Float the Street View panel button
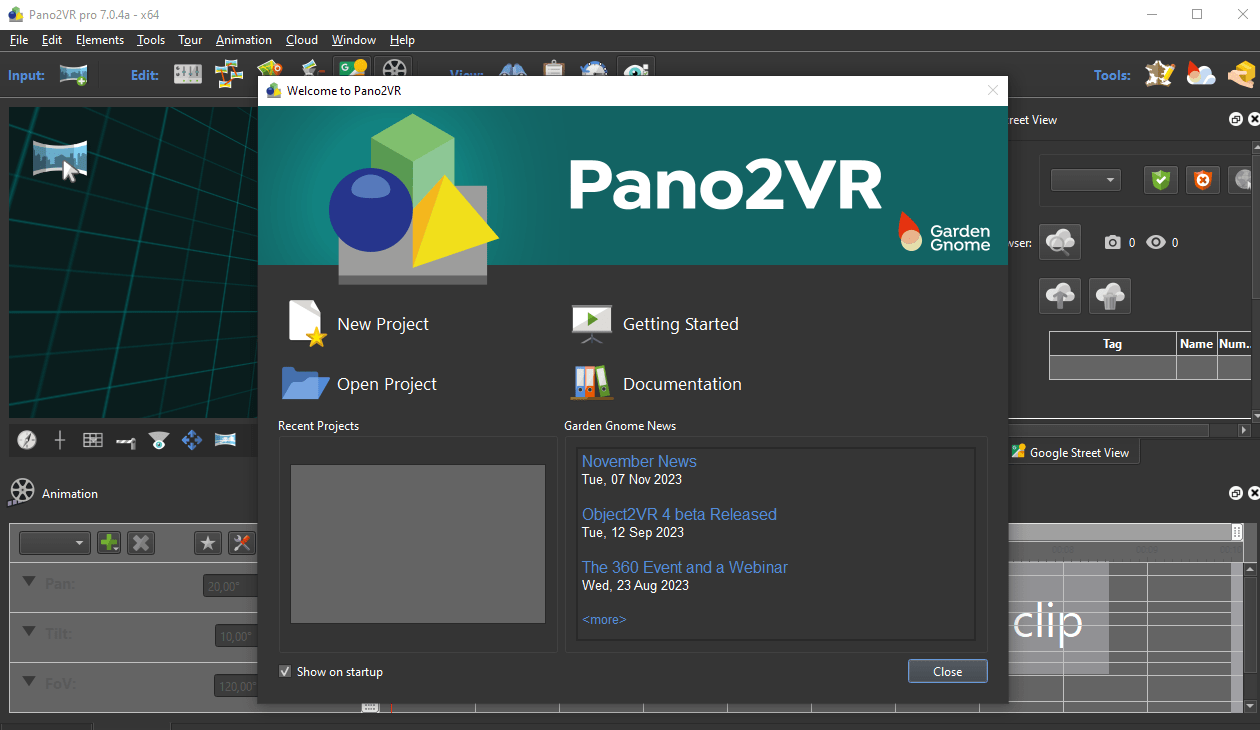The width and height of the screenshot is (1260, 730). pyautogui.click(x=1236, y=119)
